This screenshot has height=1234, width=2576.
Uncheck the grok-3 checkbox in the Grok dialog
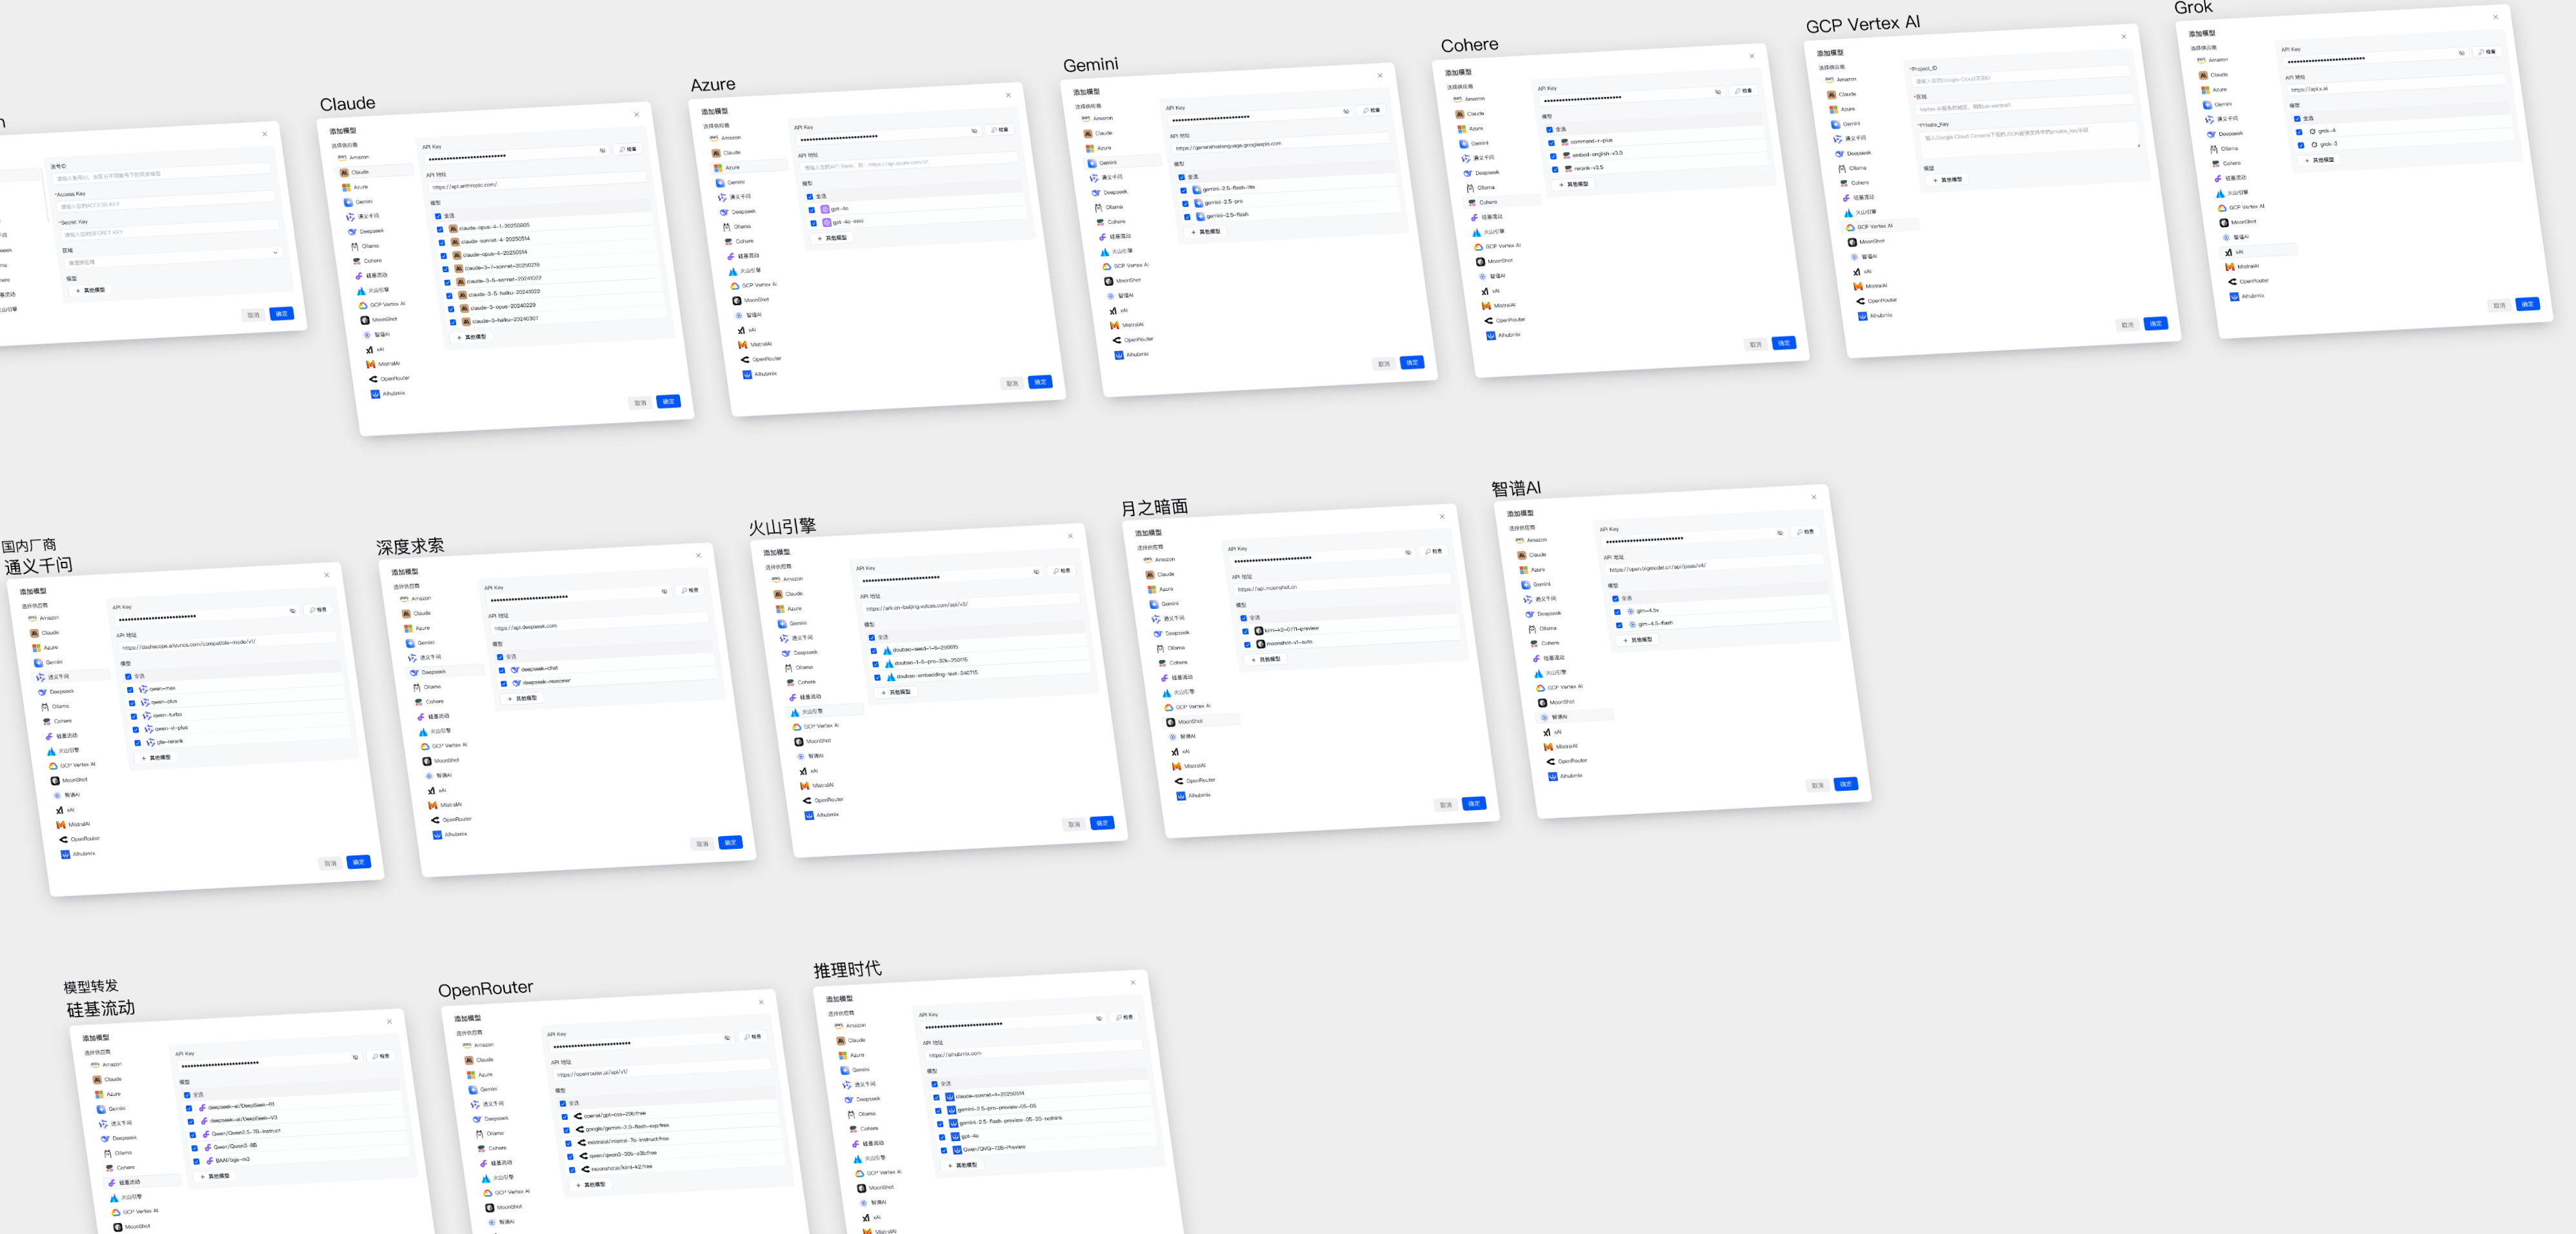(x=2301, y=145)
